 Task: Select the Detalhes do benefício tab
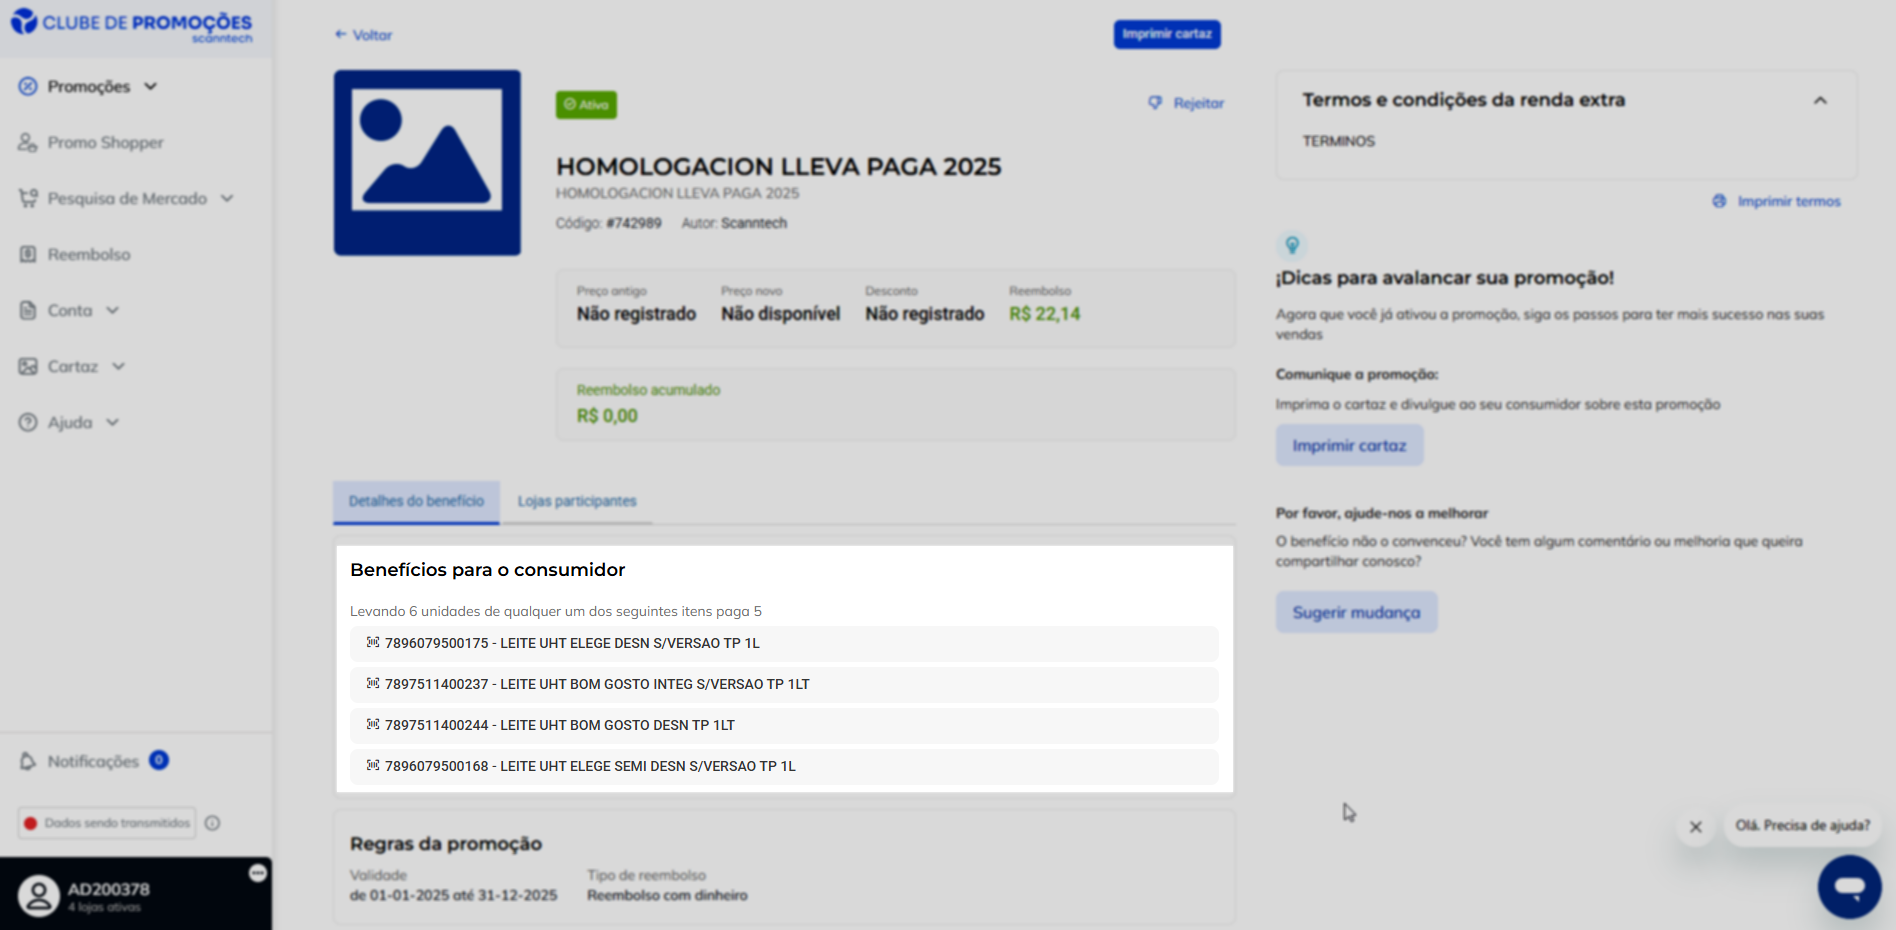416,501
